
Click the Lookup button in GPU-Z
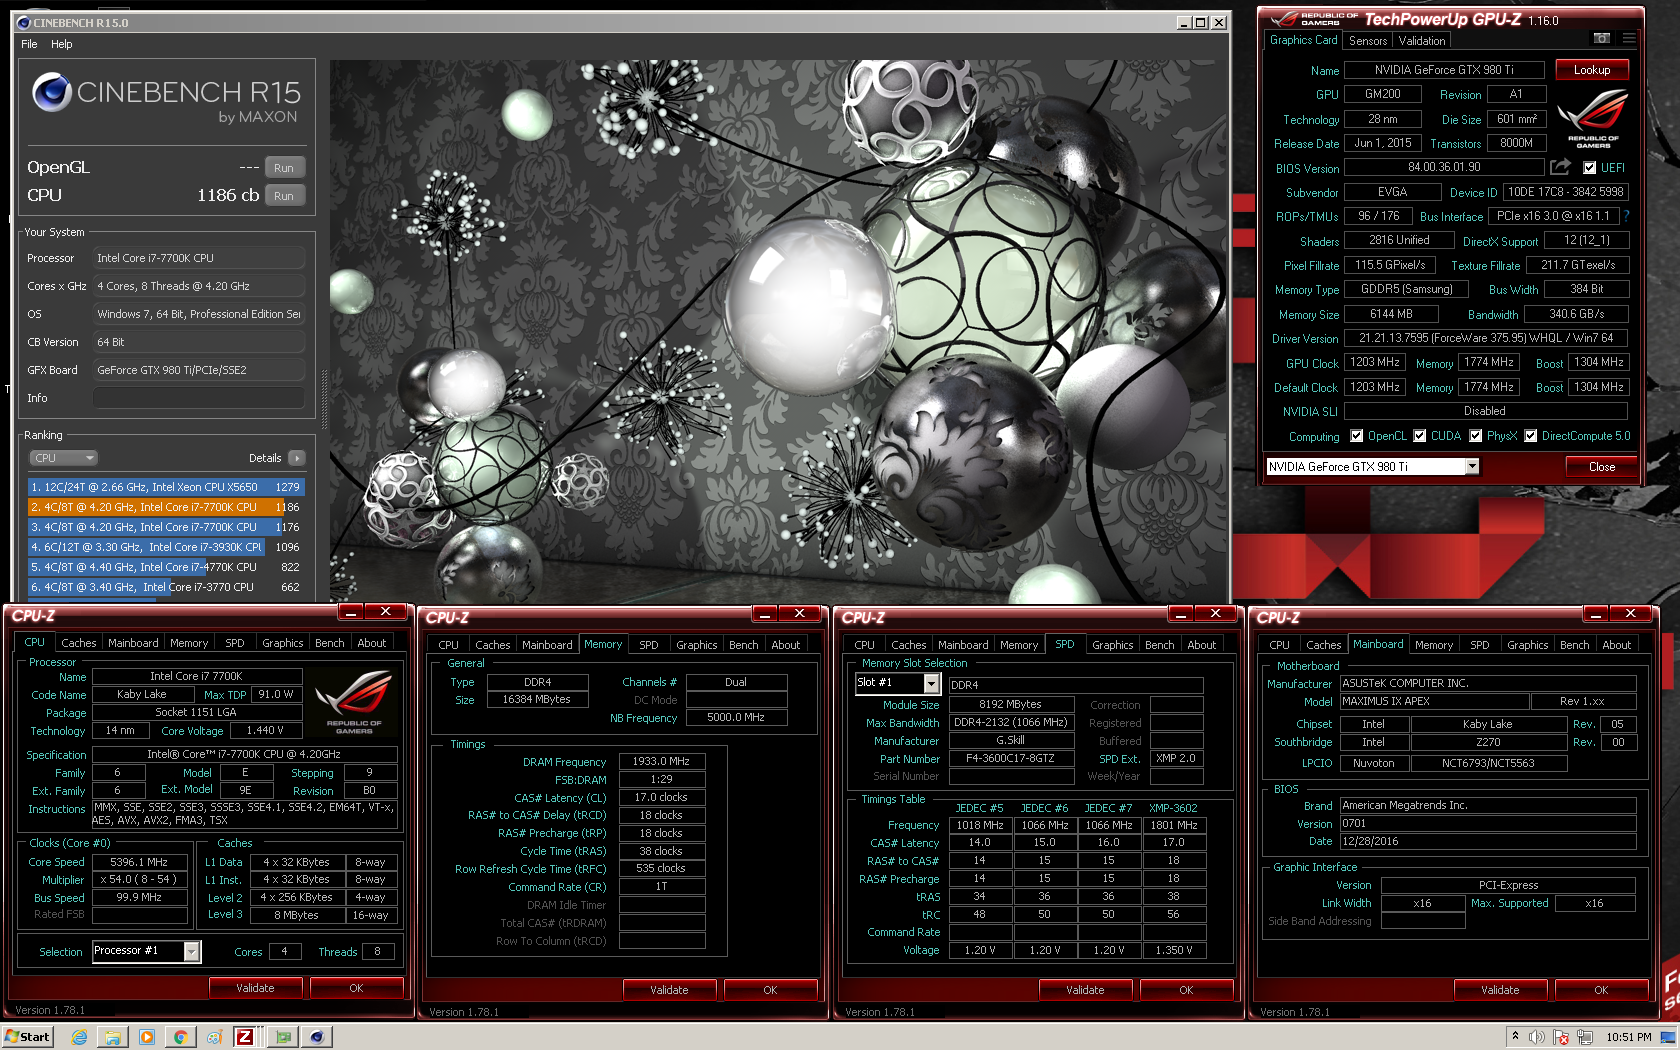[x=1592, y=70]
